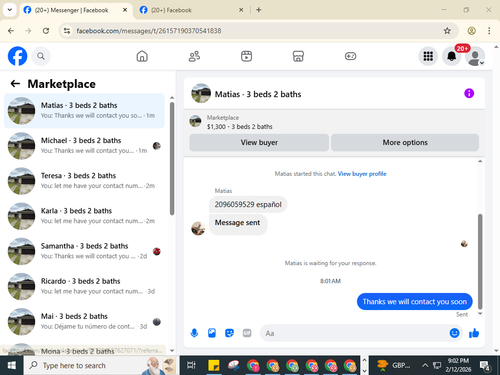Close the Messenger | Facebook tab
The height and width of the screenshot is (375, 500).
125,10
